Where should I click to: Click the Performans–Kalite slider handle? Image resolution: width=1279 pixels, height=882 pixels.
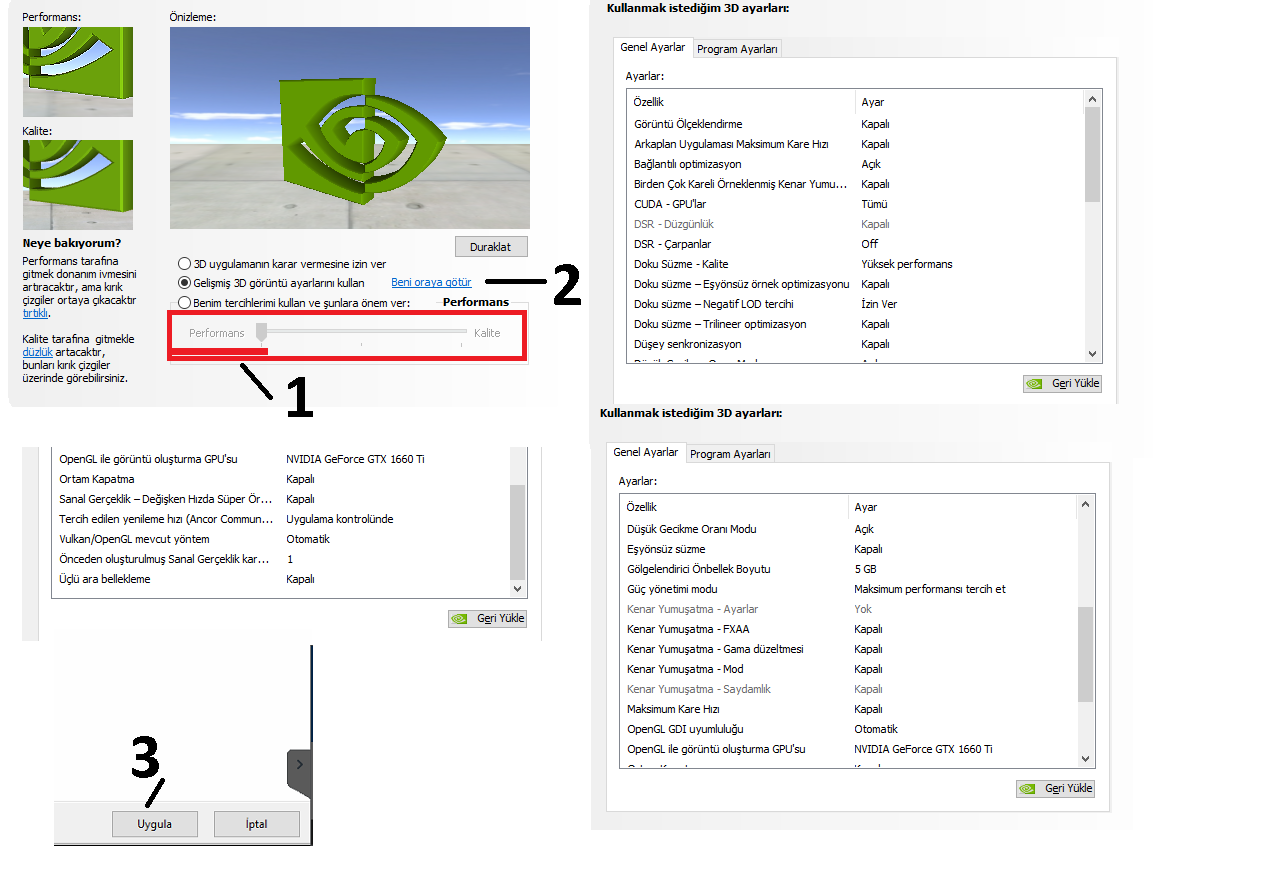[x=261, y=332]
